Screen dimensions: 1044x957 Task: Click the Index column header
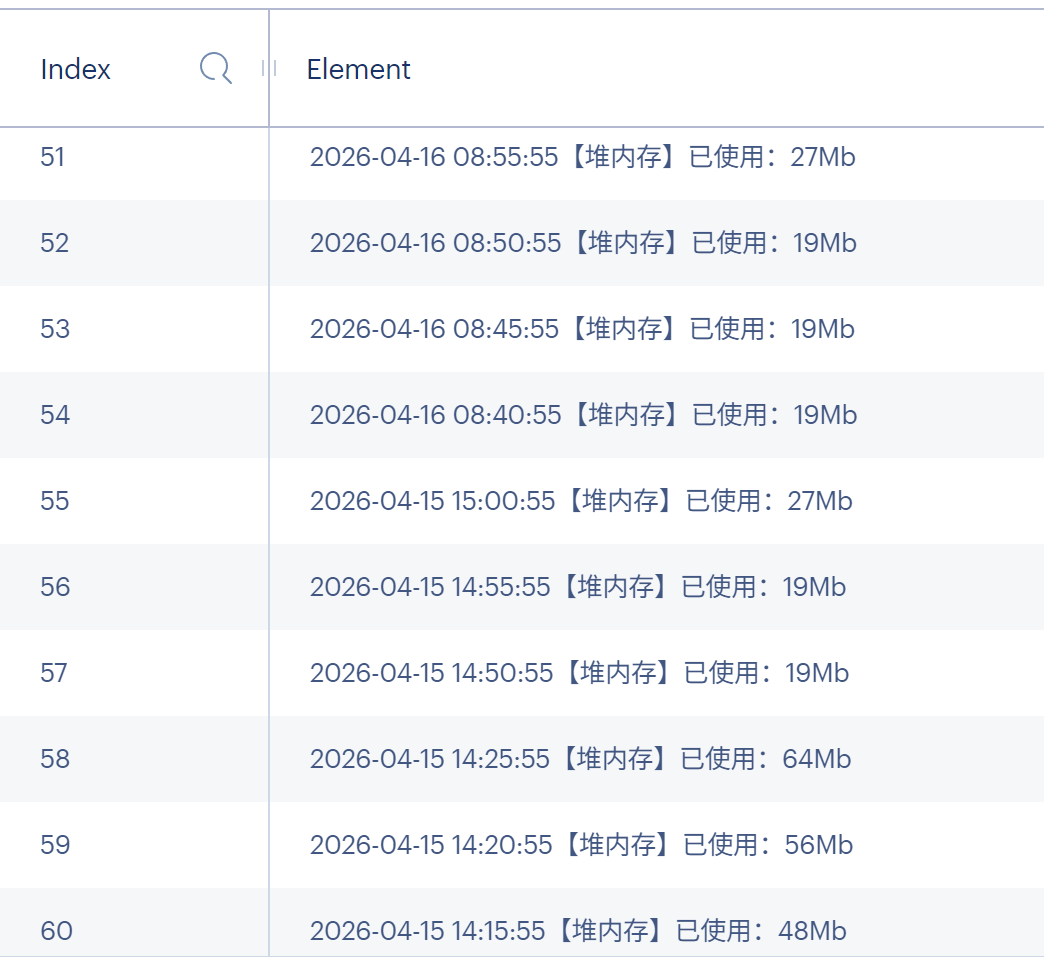76,69
